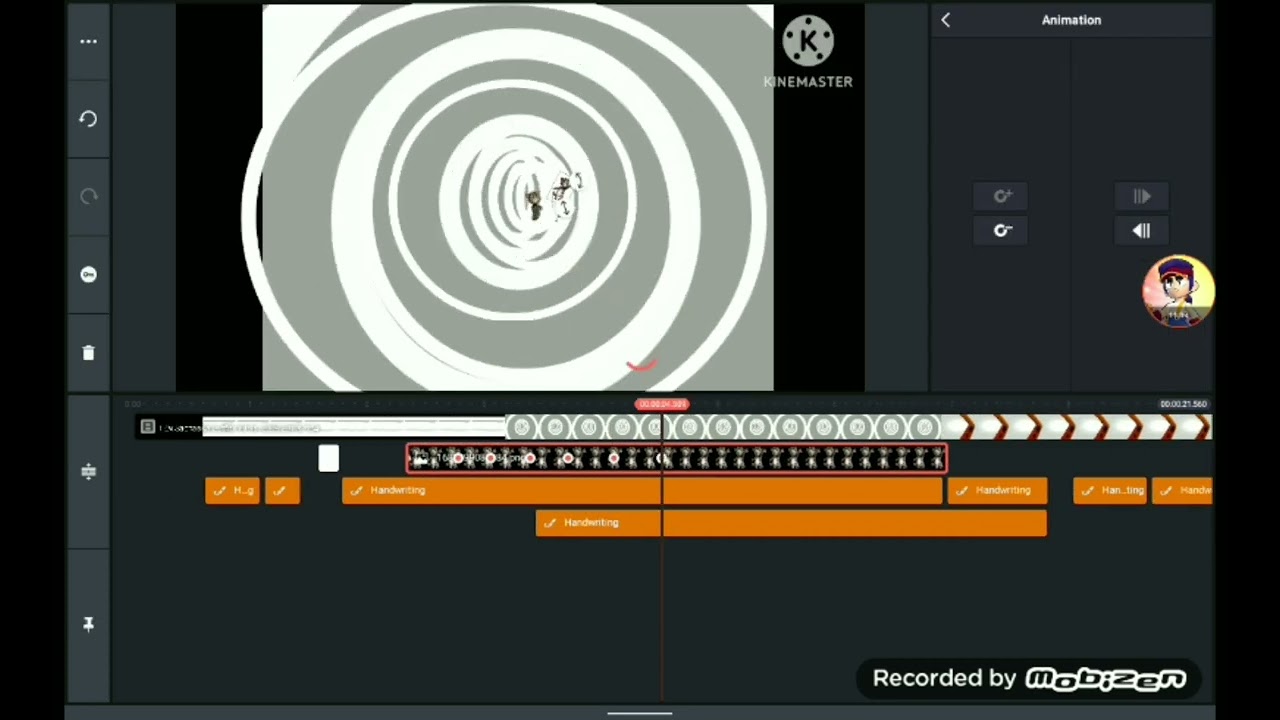Viewport: 1280px width, 720px height.
Task: Select the selected dancing-figures image layer clip
Action: pos(676,459)
